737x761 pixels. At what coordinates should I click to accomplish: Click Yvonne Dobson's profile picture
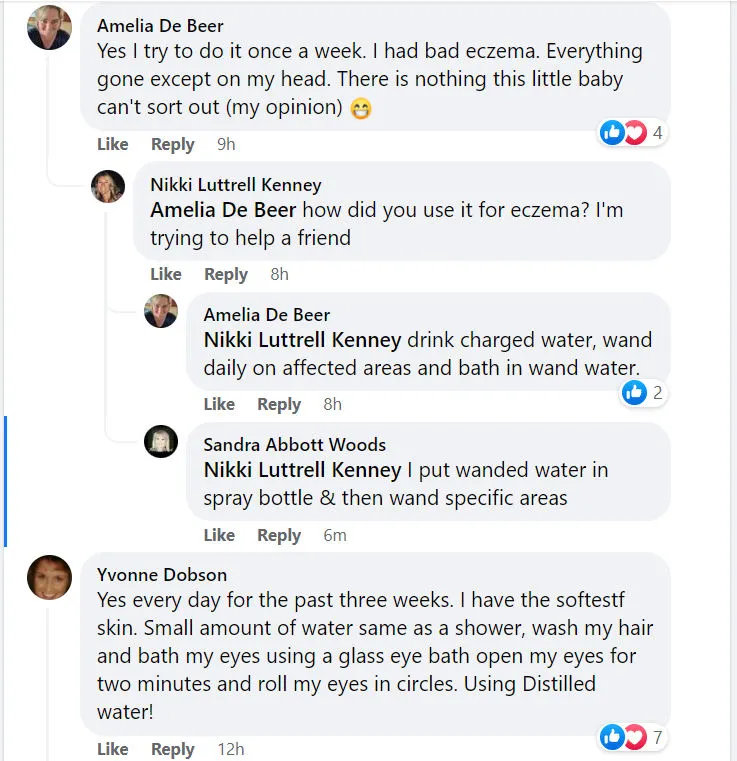[x=49, y=577]
